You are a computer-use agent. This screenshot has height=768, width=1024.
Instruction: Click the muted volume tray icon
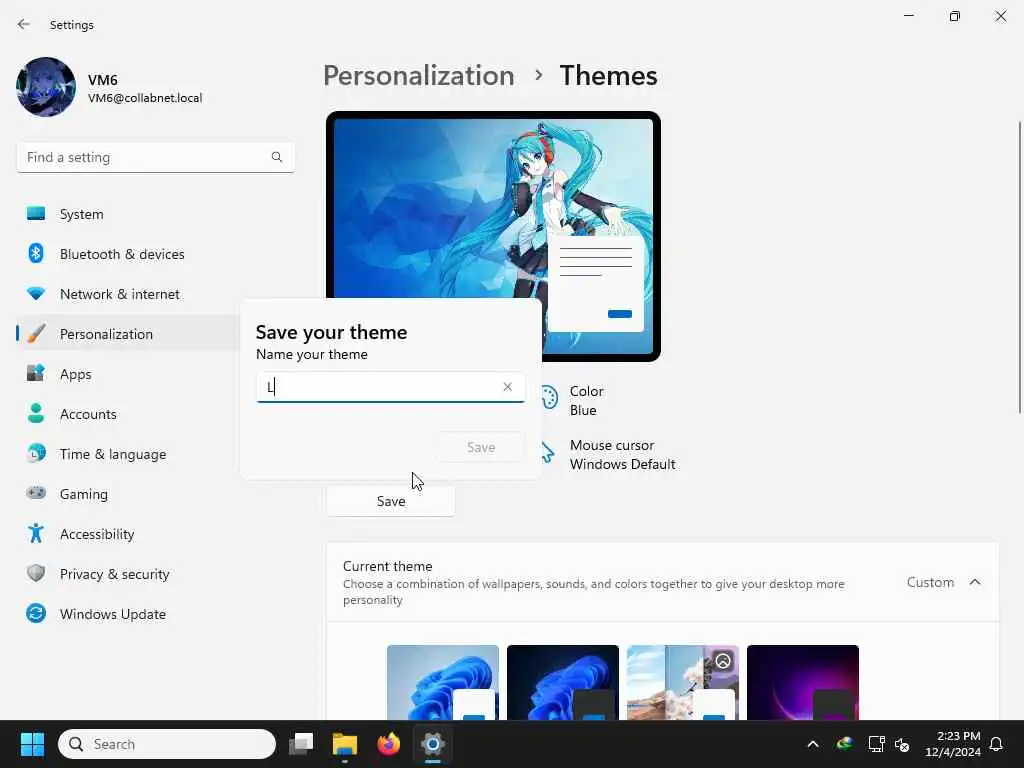click(902, 744)
